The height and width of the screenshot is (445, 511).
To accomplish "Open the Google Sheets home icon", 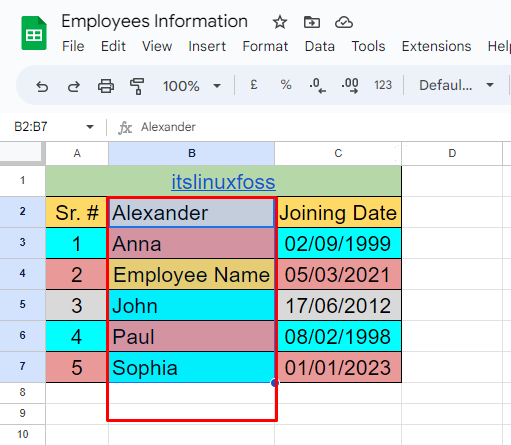I will (x=34, y=33).
